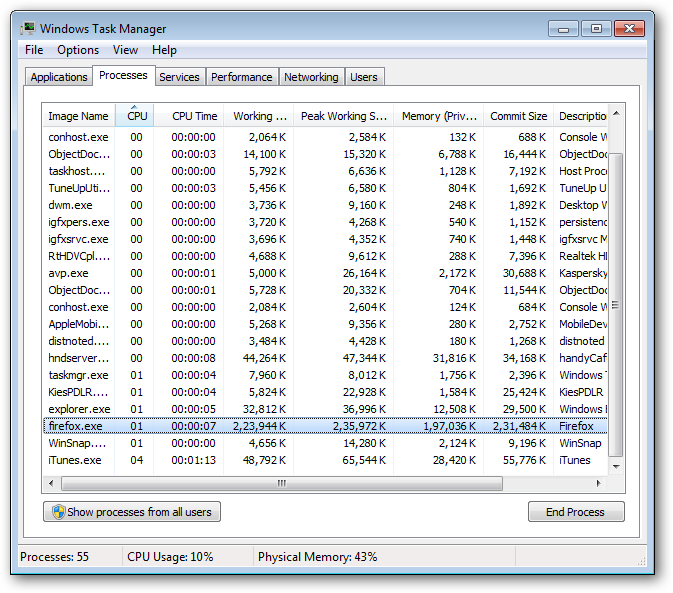
Task: Select the igfxsrvc.exe process row
Action: 325,239
